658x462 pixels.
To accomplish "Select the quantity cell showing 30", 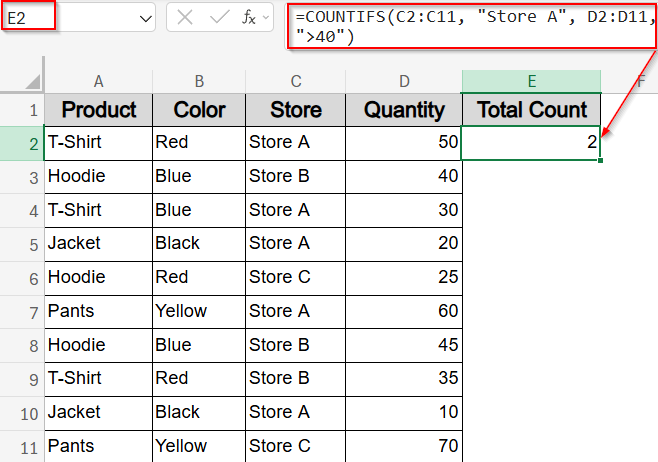I will [x=404, y=210].
